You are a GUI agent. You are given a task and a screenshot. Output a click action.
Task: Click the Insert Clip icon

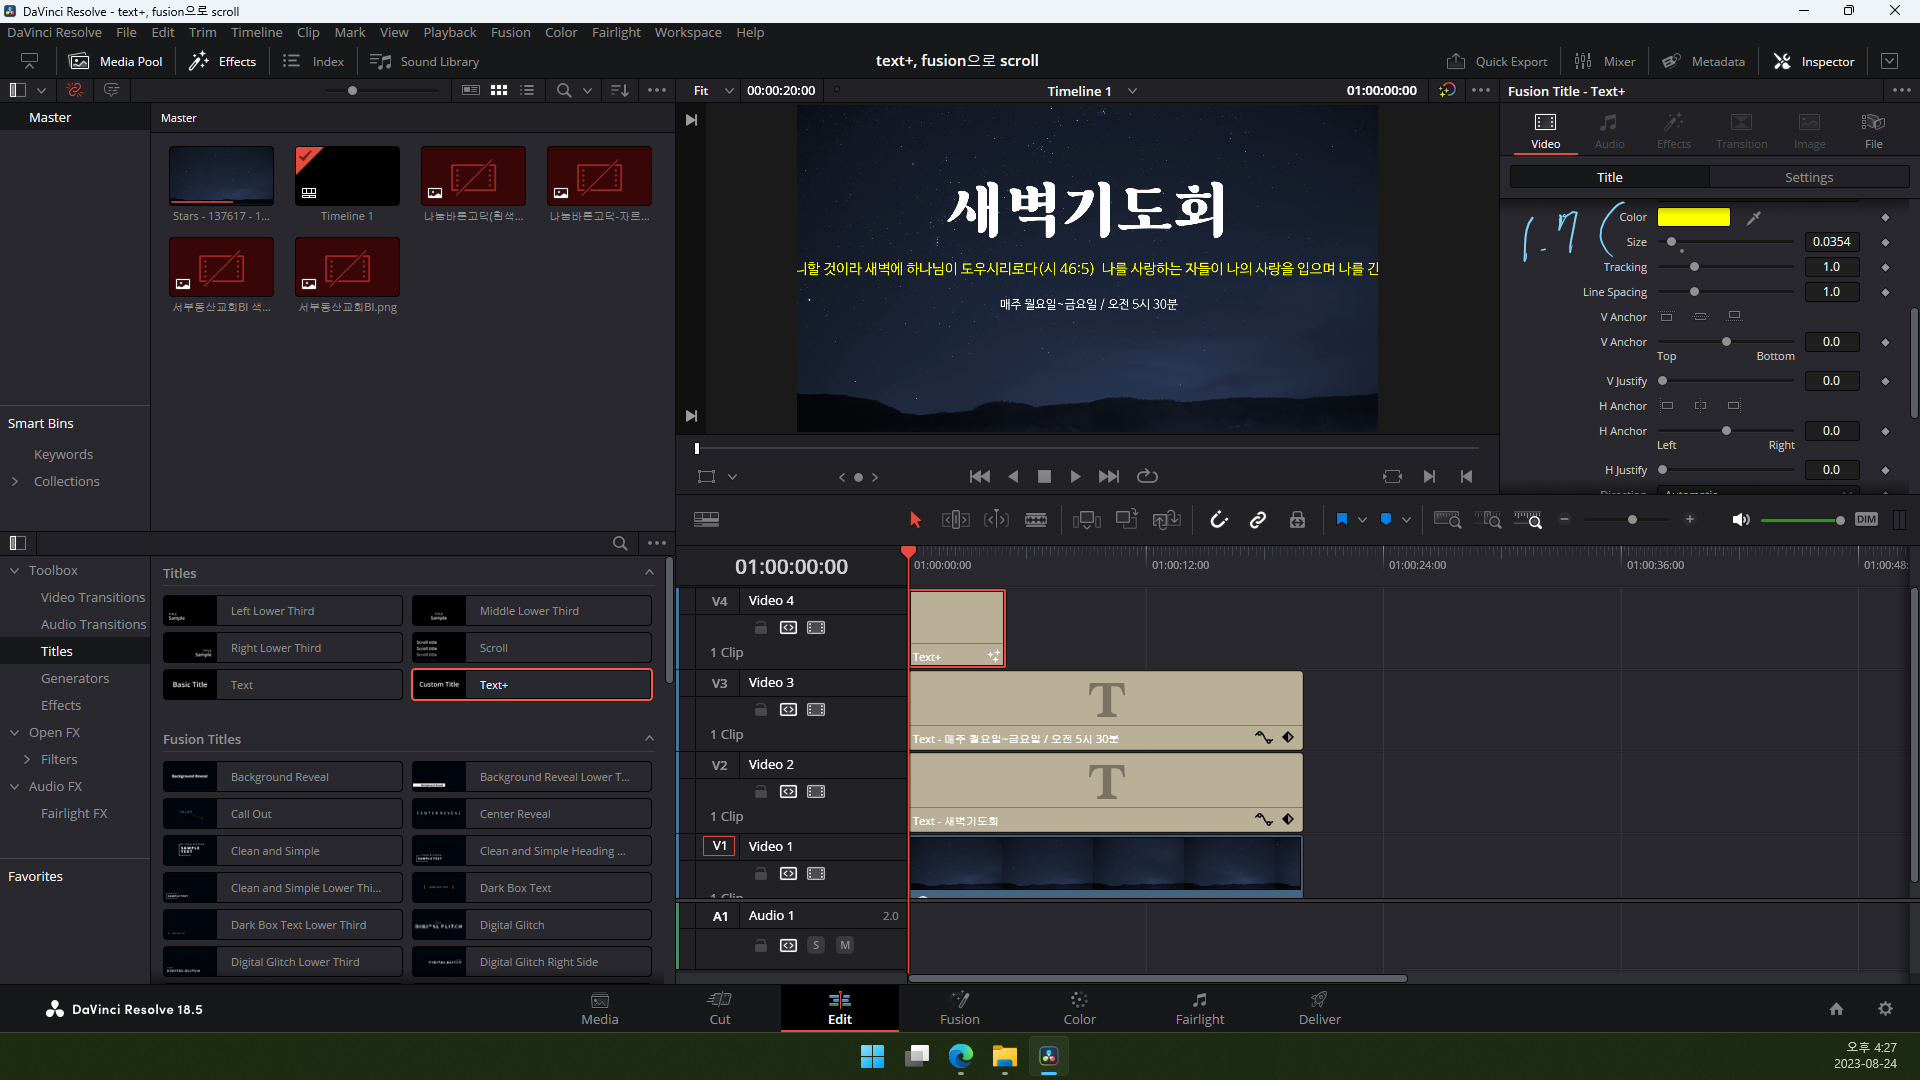1087,520
